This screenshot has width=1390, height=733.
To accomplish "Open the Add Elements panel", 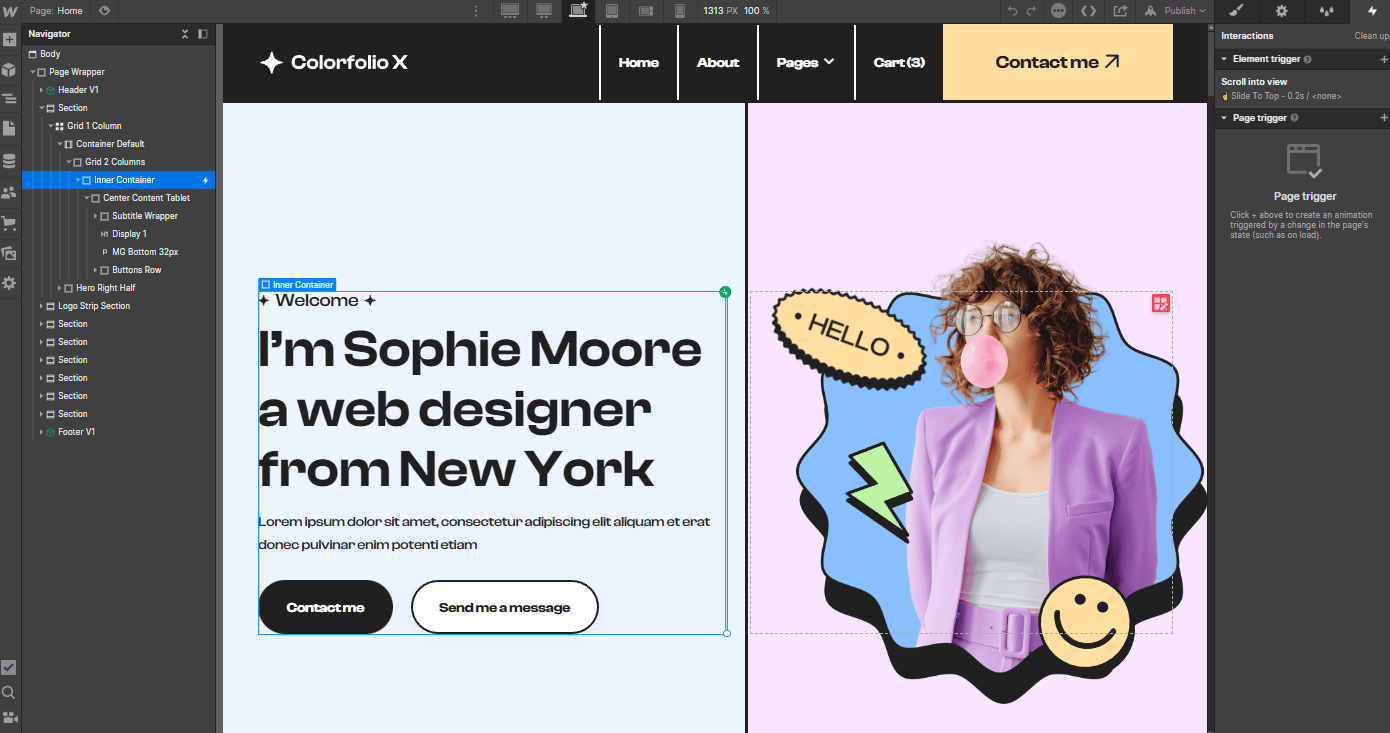I will point(10,40).
